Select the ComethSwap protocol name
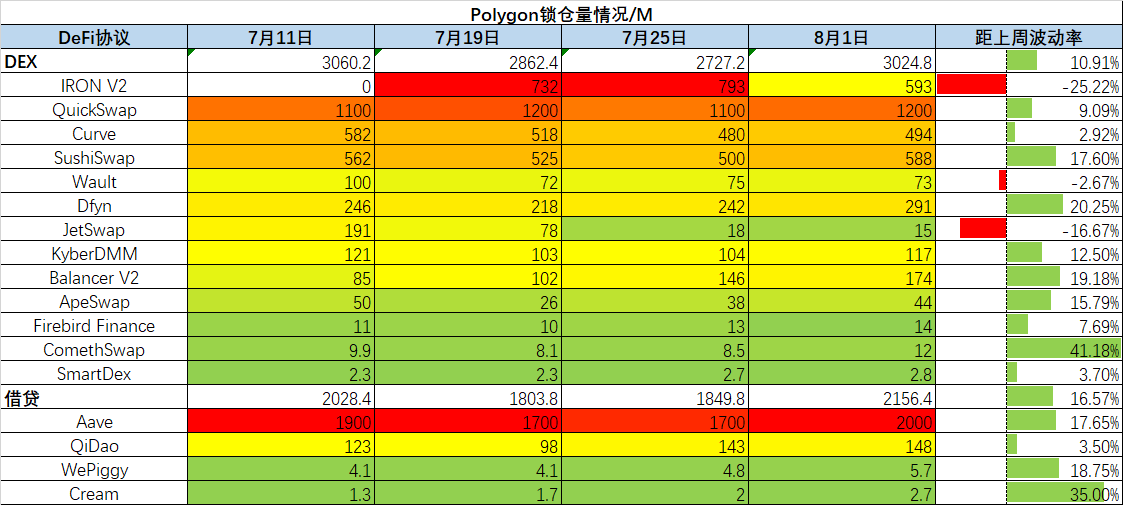The image size is (1123, 505). click(94, 350)
